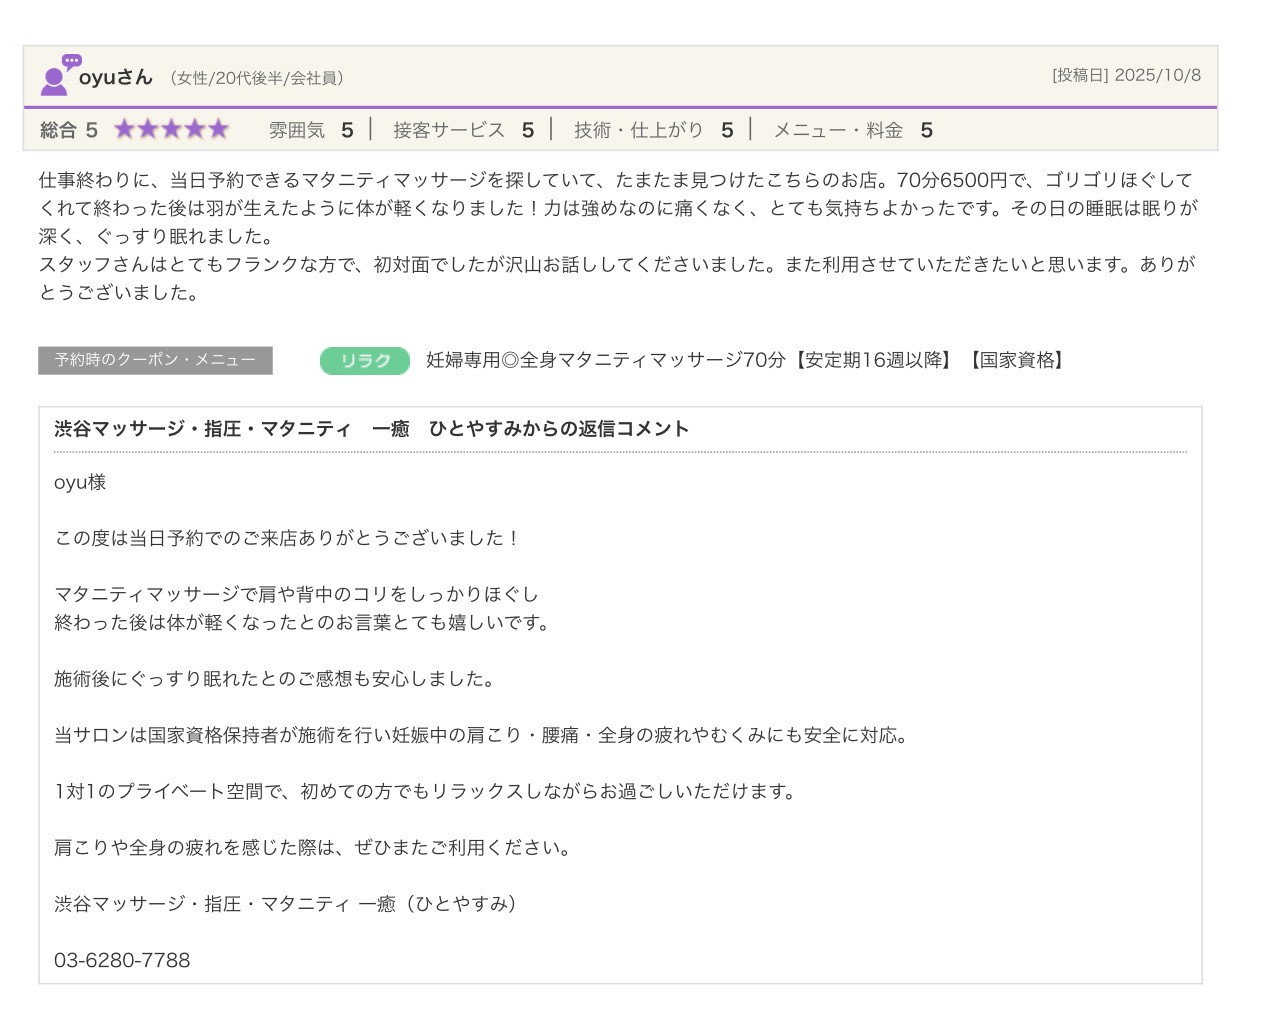Click the middle star of the rating
Screen dimensions: 1269x1031
[x=172, y=129]
